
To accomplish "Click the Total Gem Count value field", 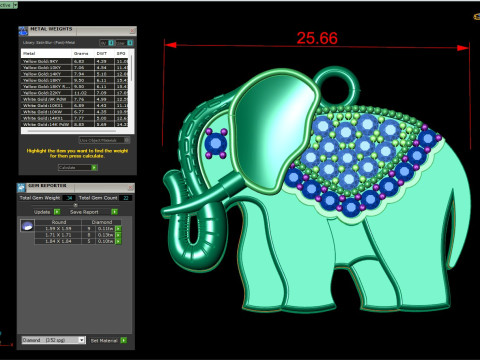I will click(x=126, y=198).
